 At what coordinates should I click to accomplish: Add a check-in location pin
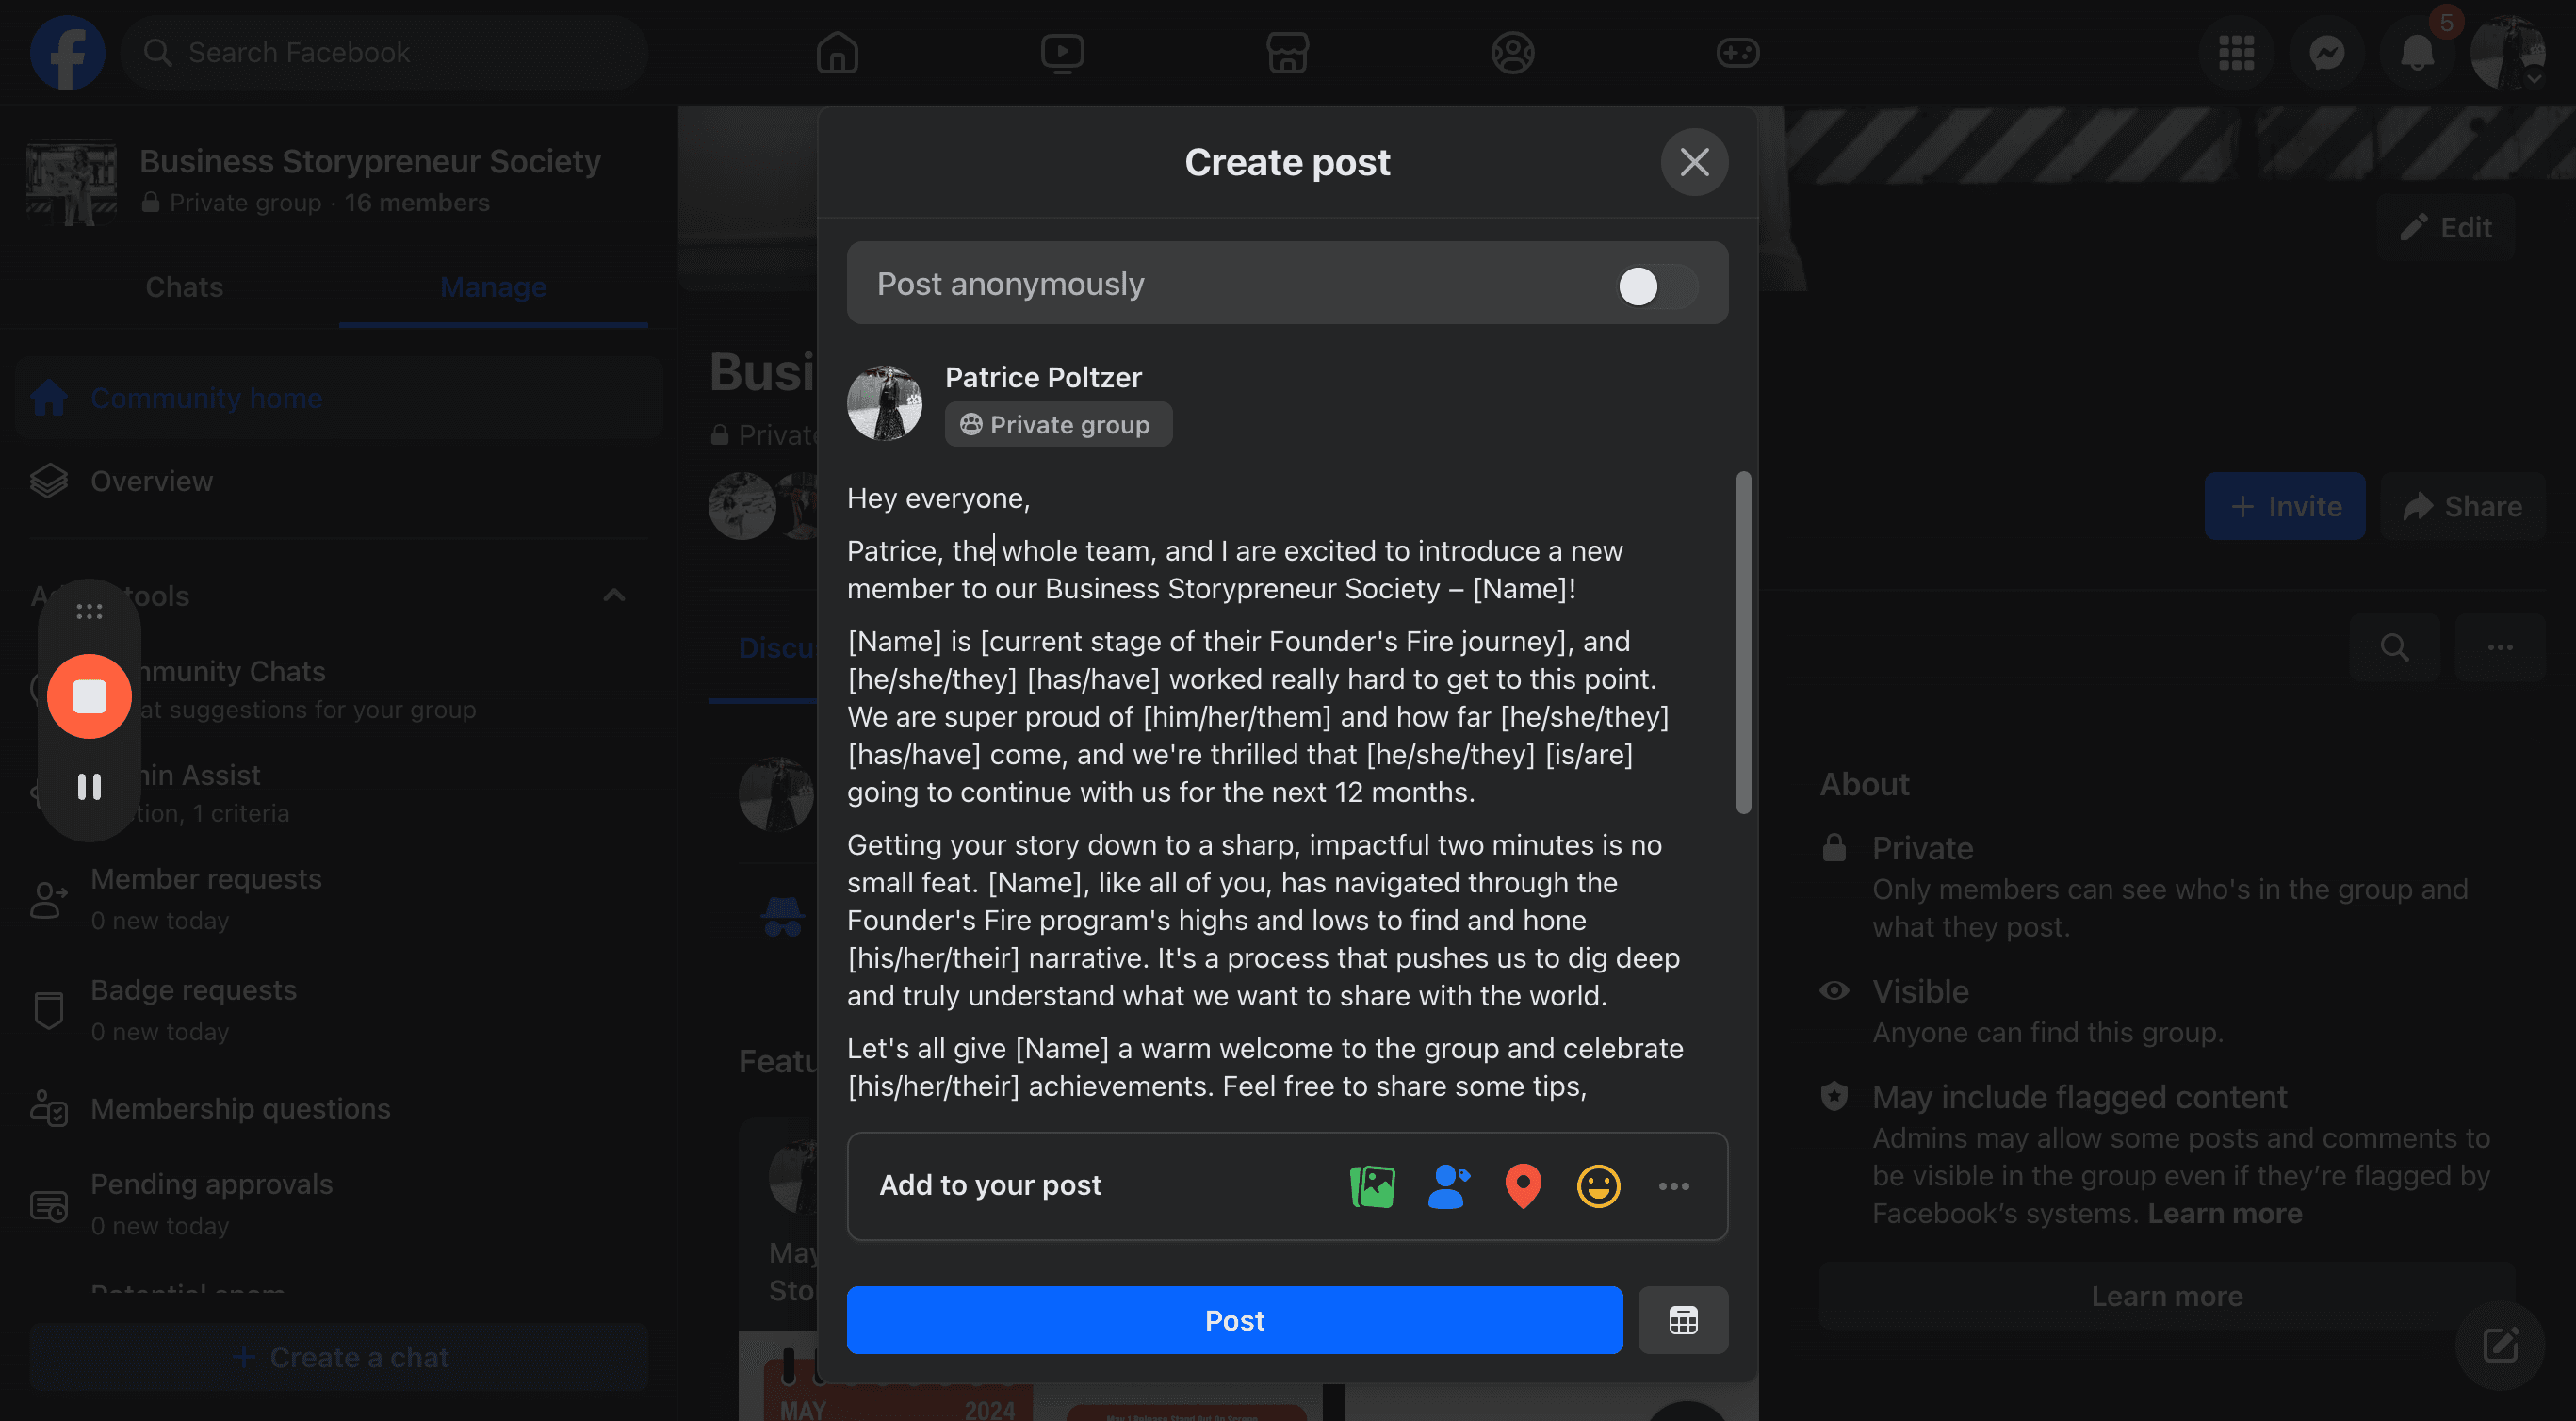[x=1523, y=1186]
